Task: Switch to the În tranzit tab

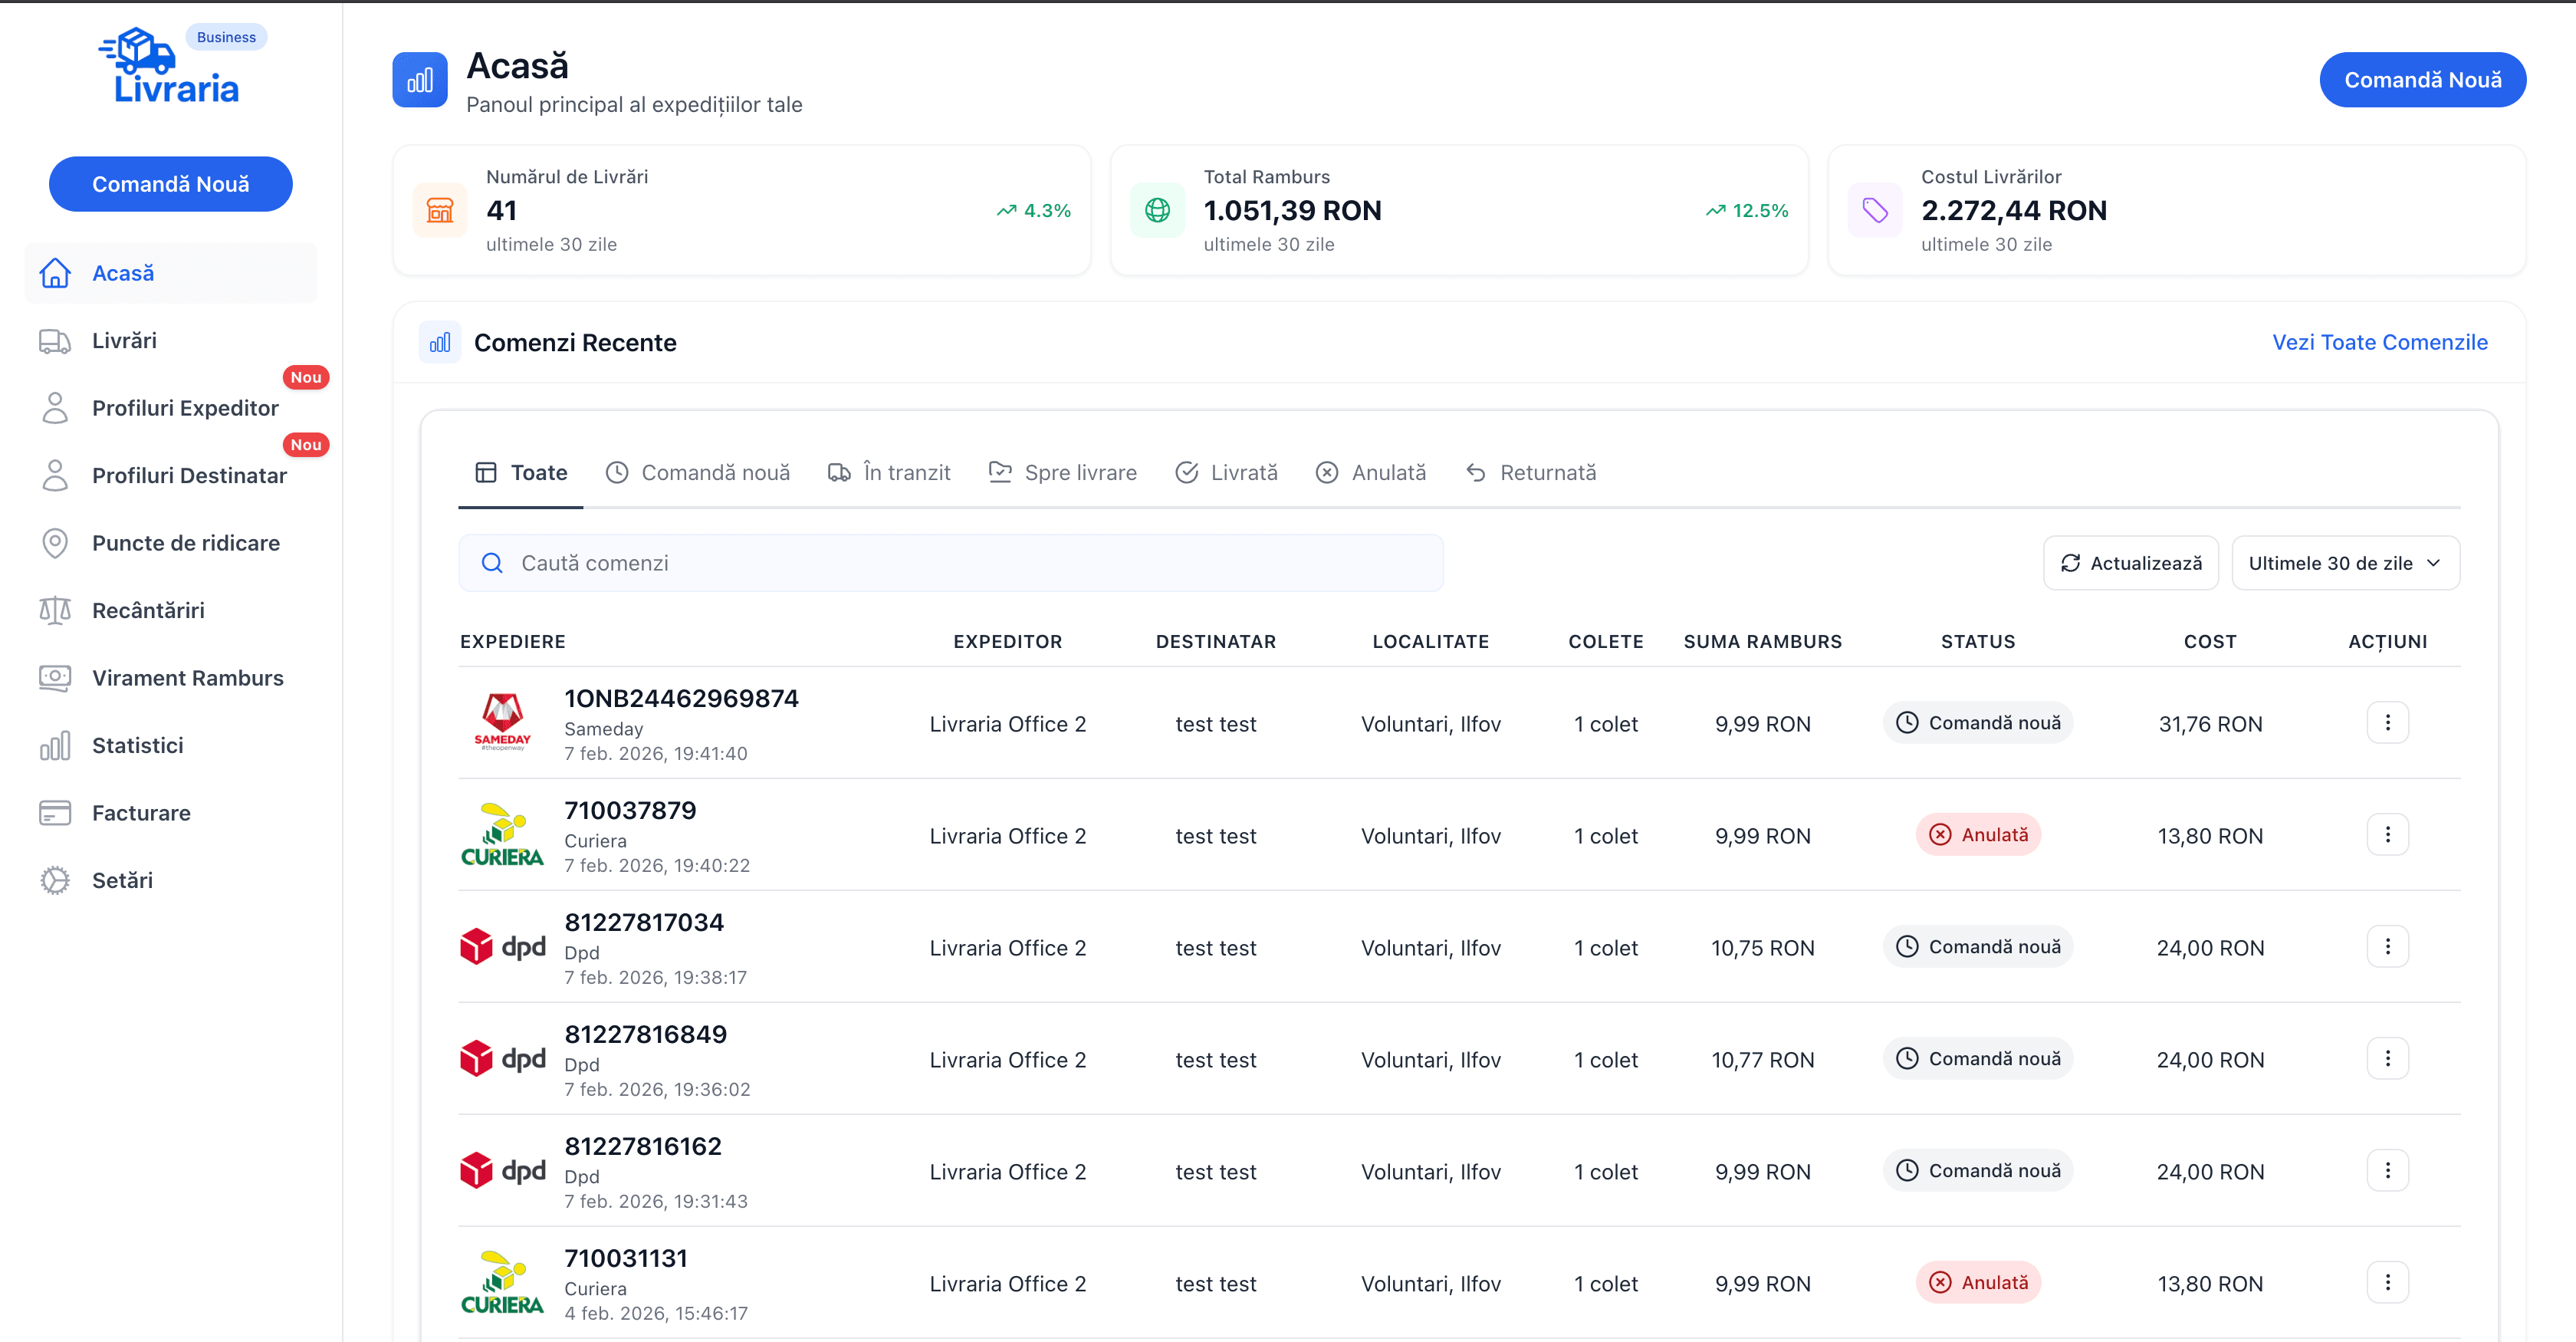Action: [x=889, y=472]
